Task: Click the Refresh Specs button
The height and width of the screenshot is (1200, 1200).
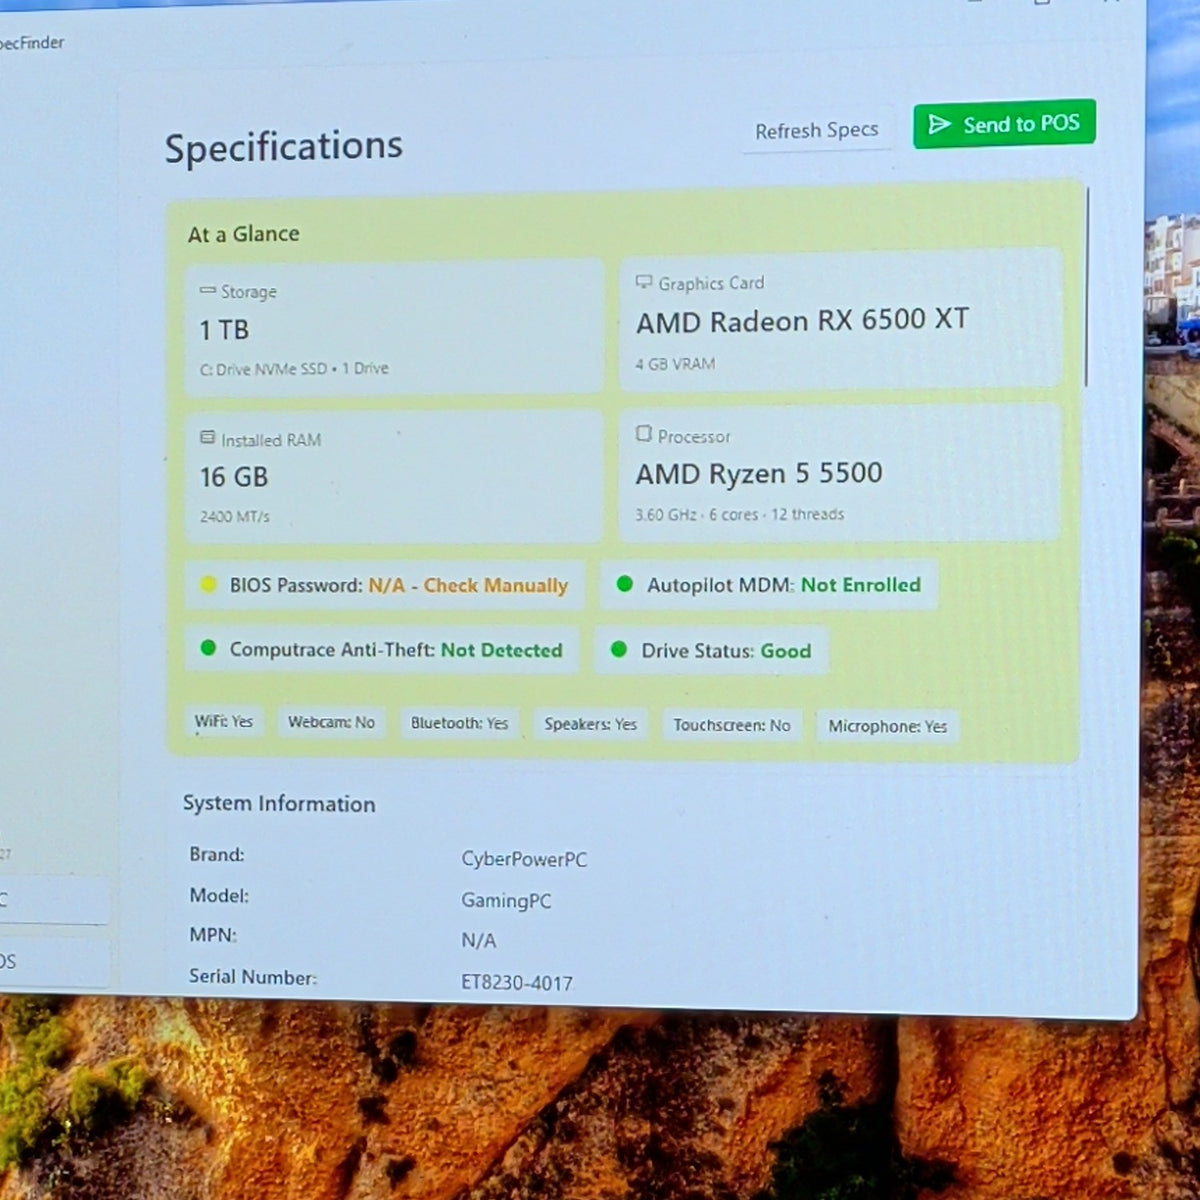Action: click(x=816, y=131)
